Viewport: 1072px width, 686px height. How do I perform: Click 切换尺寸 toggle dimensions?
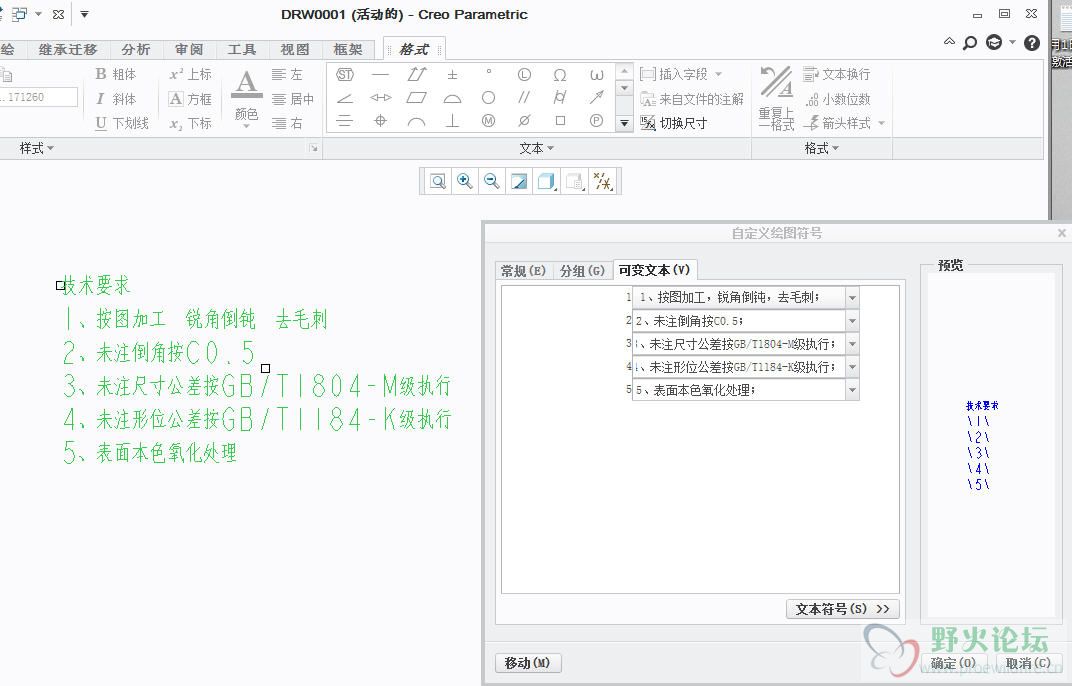coord(673,123)
